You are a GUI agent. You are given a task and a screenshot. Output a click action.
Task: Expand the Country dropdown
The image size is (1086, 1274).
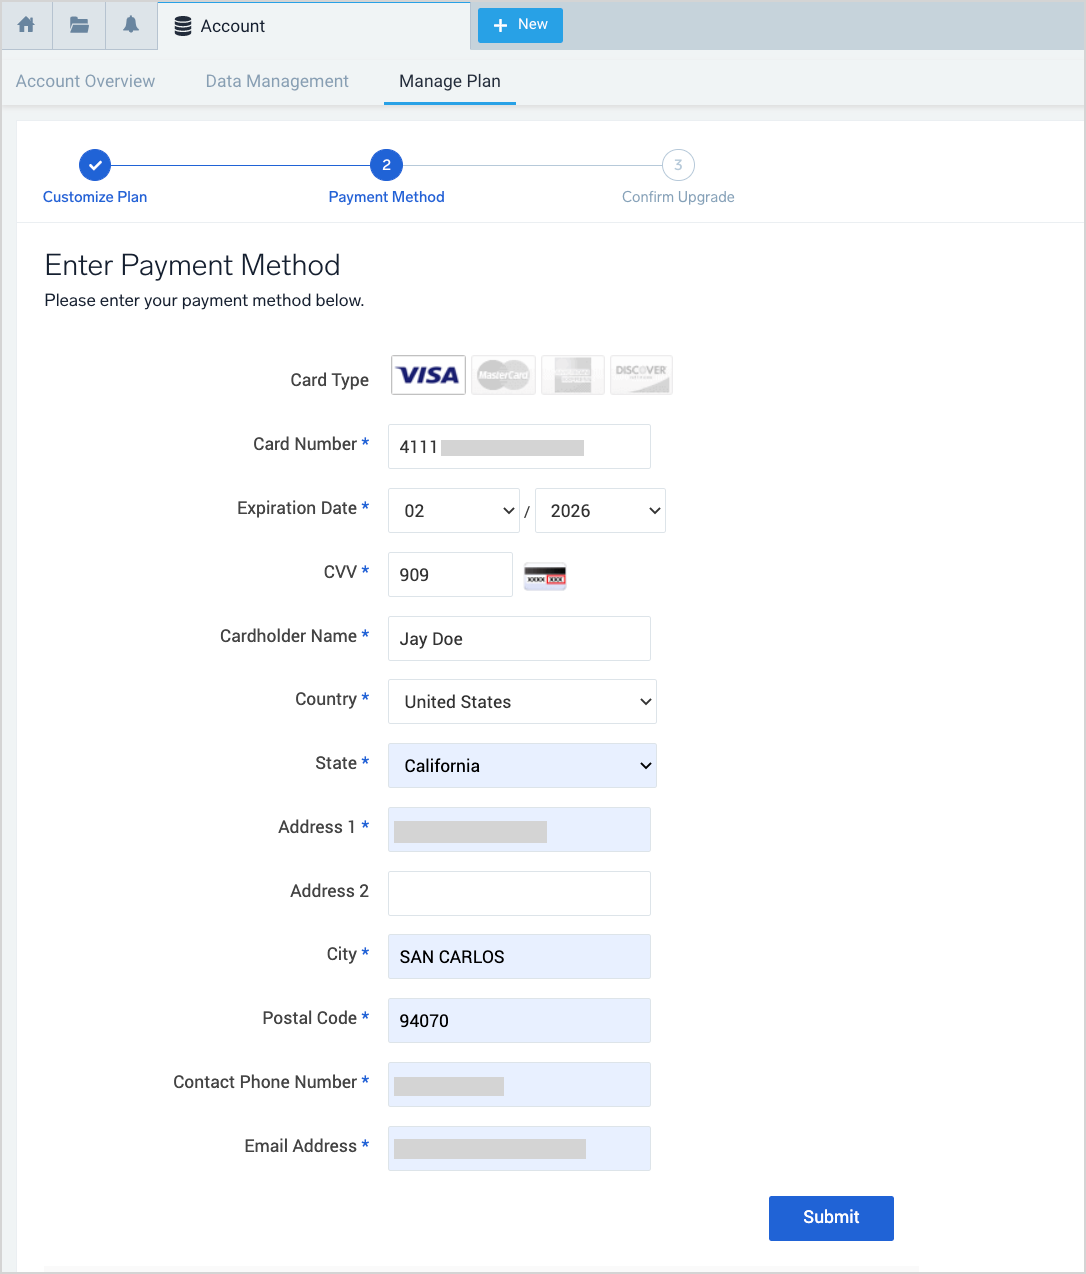[522, 702]
